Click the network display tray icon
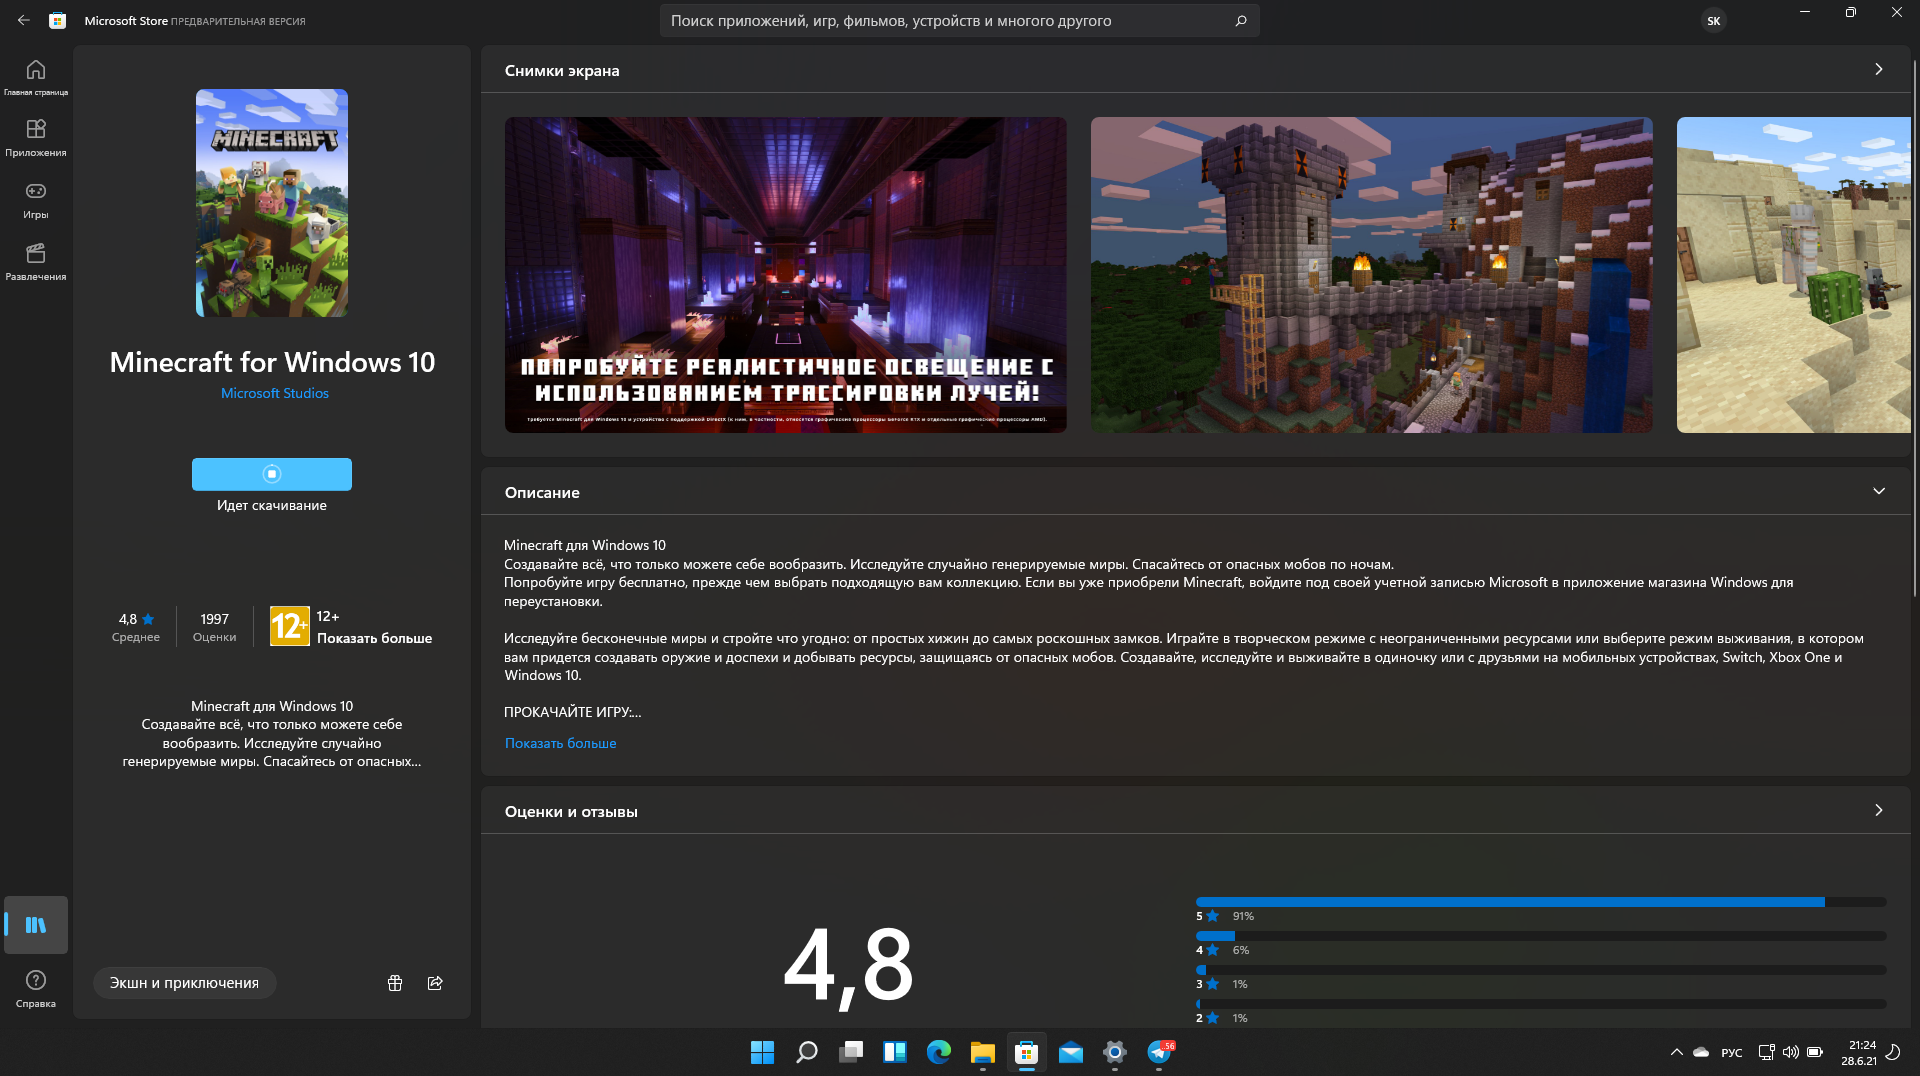Viewport: 1920px width, 1076px height. click(1766, 1052)
